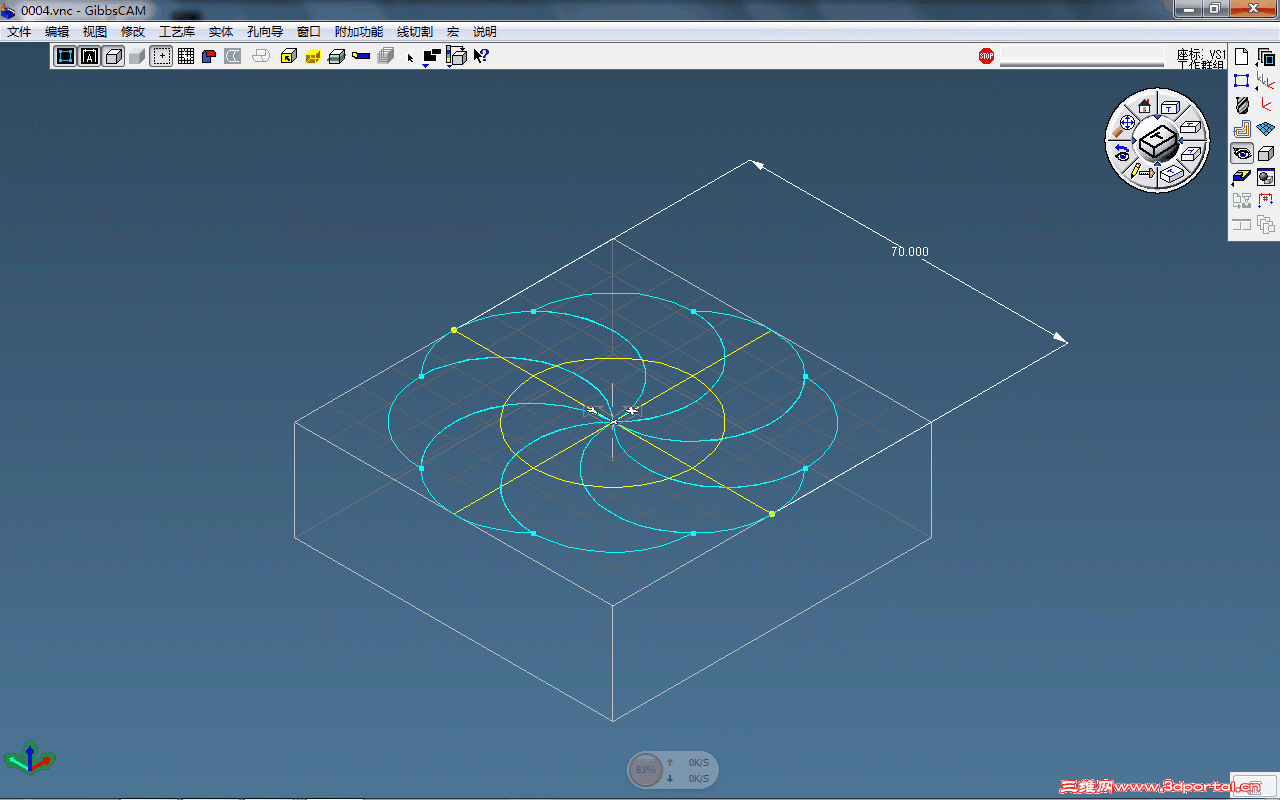Click the yellow wireframe box icon
Image resolution: width=1280 pixels, height=800 pixels.
point(313,56)
